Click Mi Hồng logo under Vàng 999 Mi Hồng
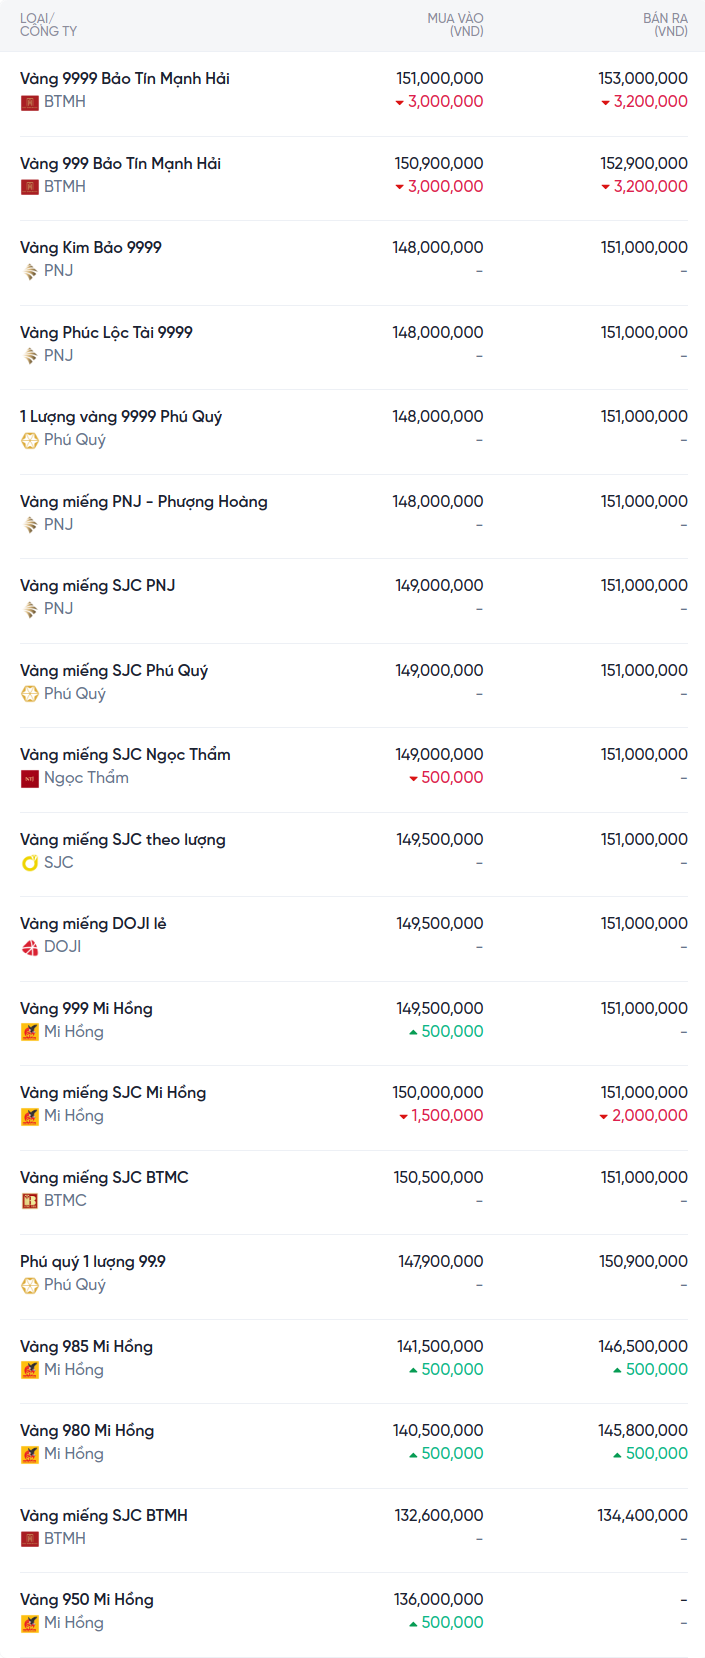Viewport: 705px width, 1658px height. [x=30, y=1032]
